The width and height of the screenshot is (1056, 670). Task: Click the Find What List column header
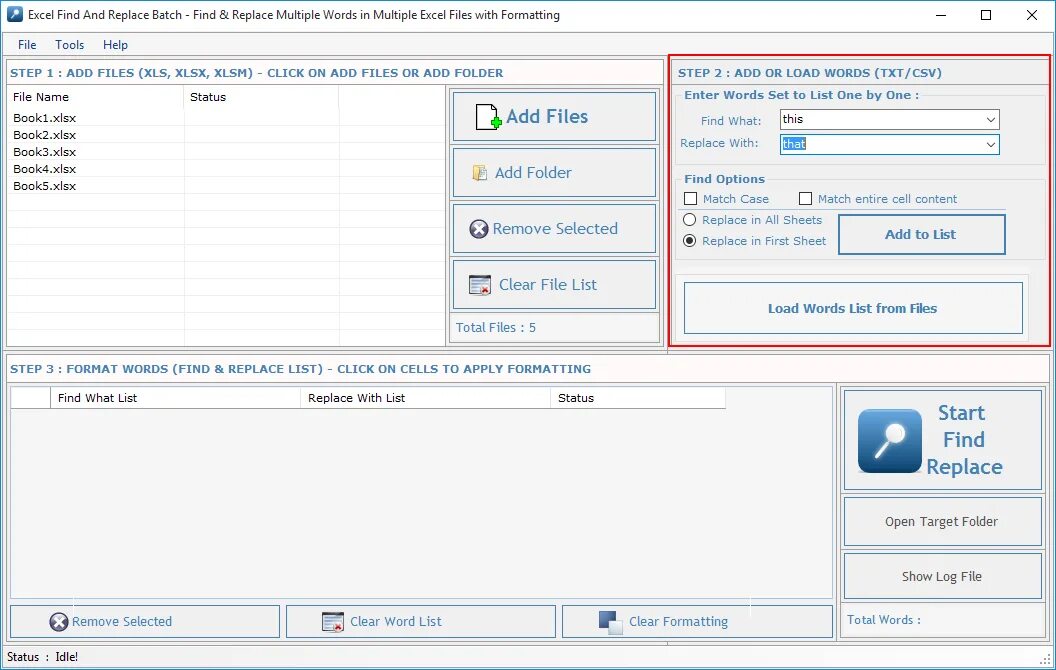[175, 398]
